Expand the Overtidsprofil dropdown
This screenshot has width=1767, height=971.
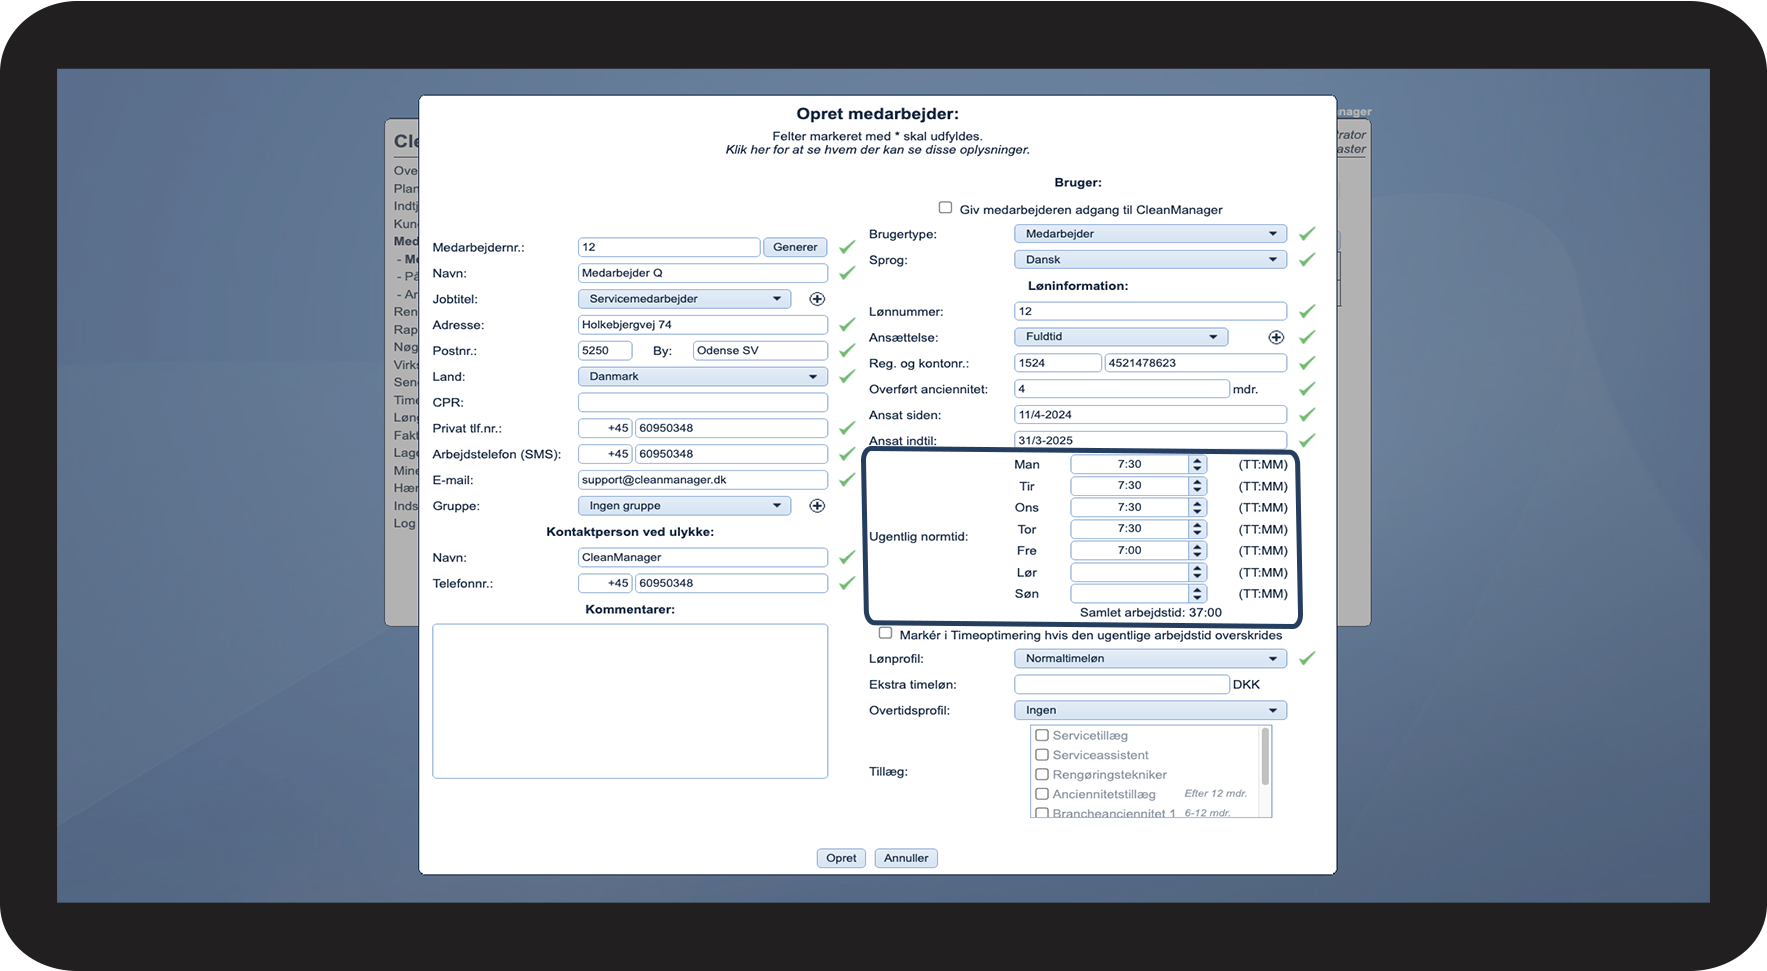(1150, 711)
